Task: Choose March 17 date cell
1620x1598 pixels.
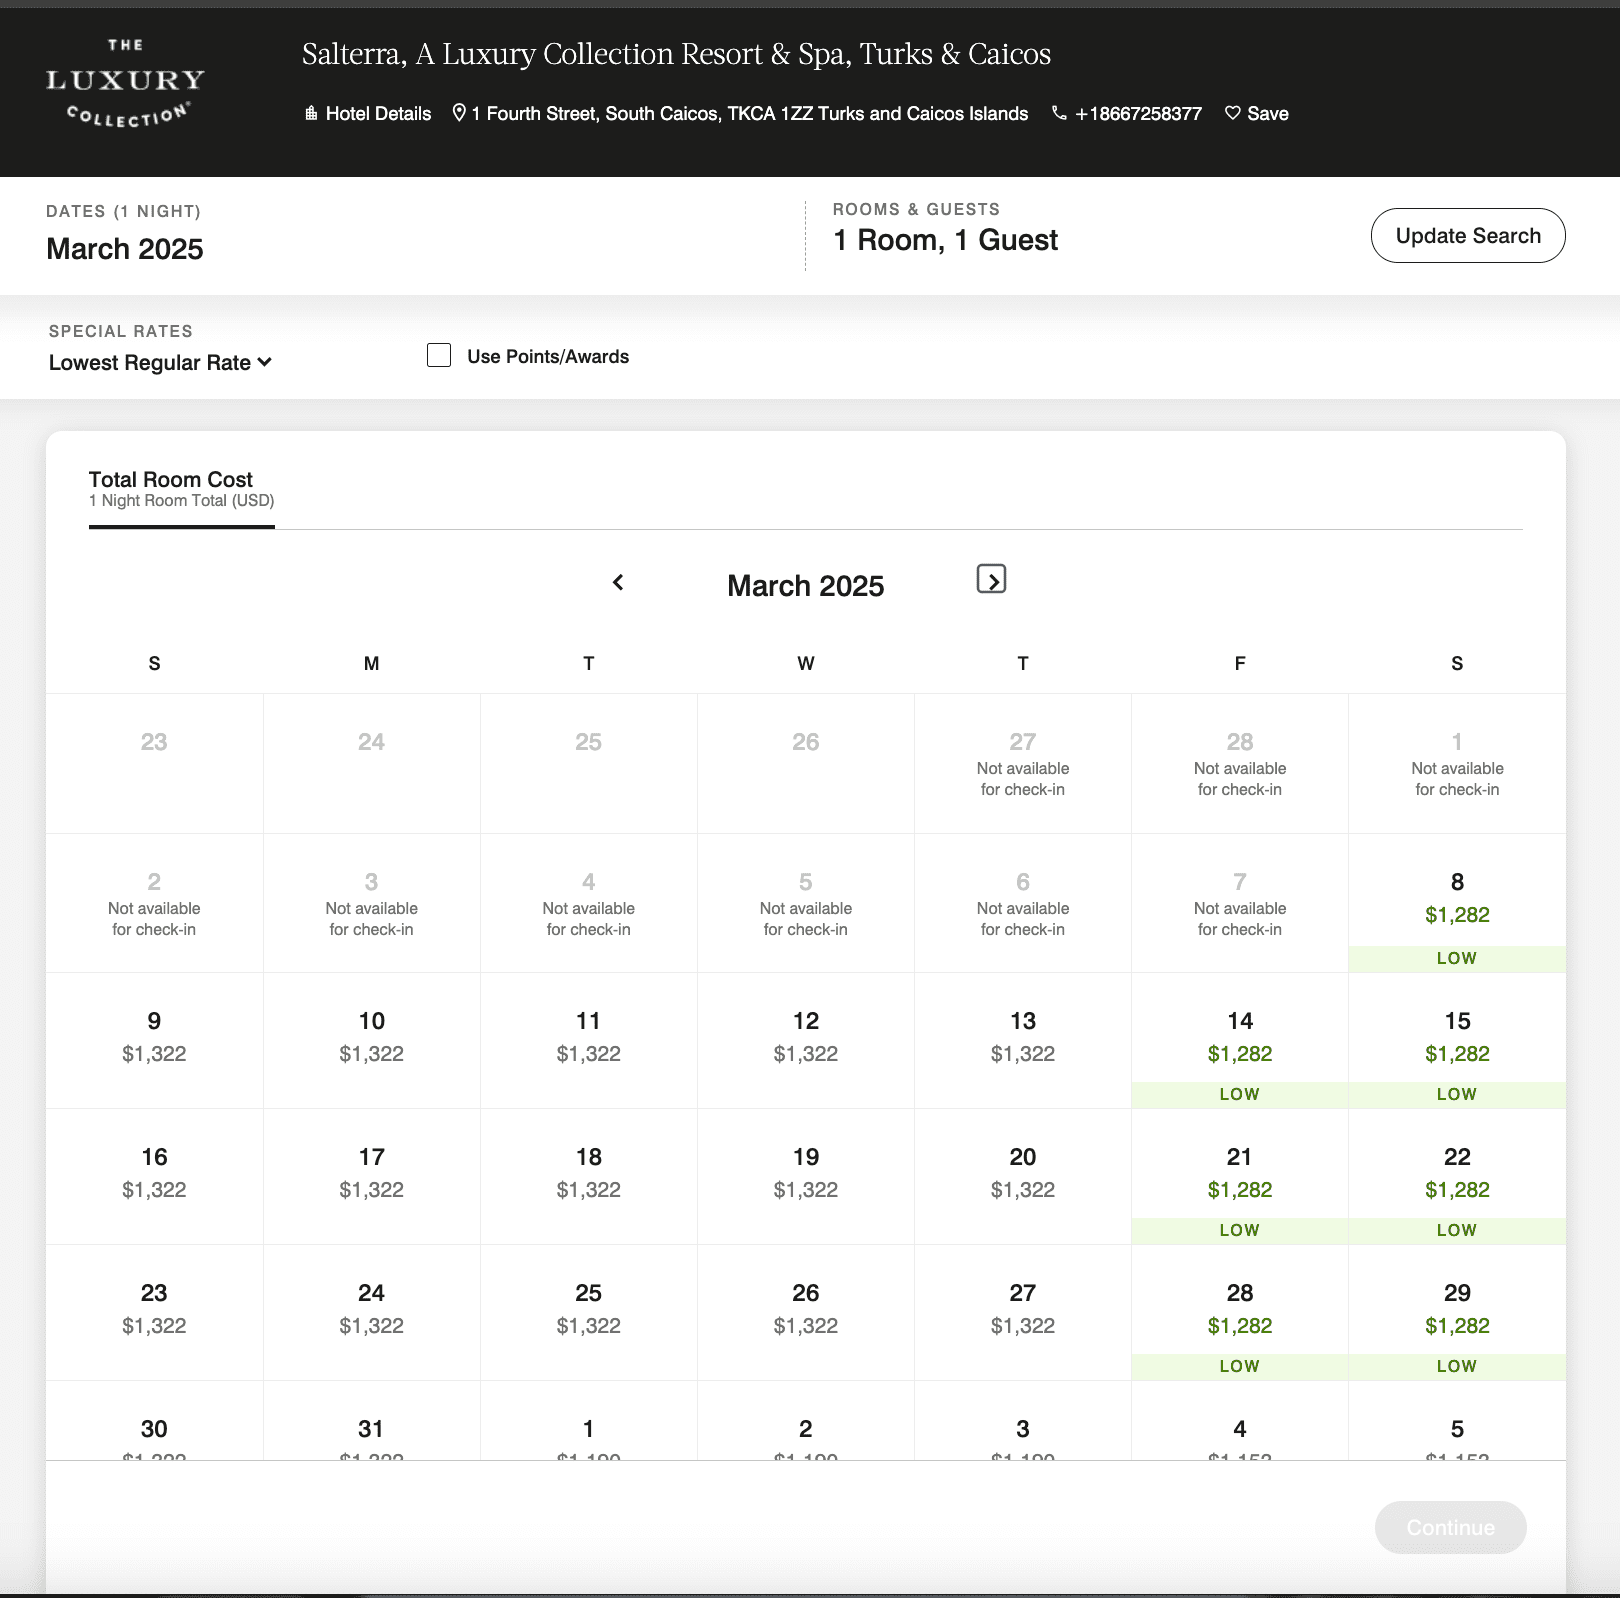Action: point(372,1176)
